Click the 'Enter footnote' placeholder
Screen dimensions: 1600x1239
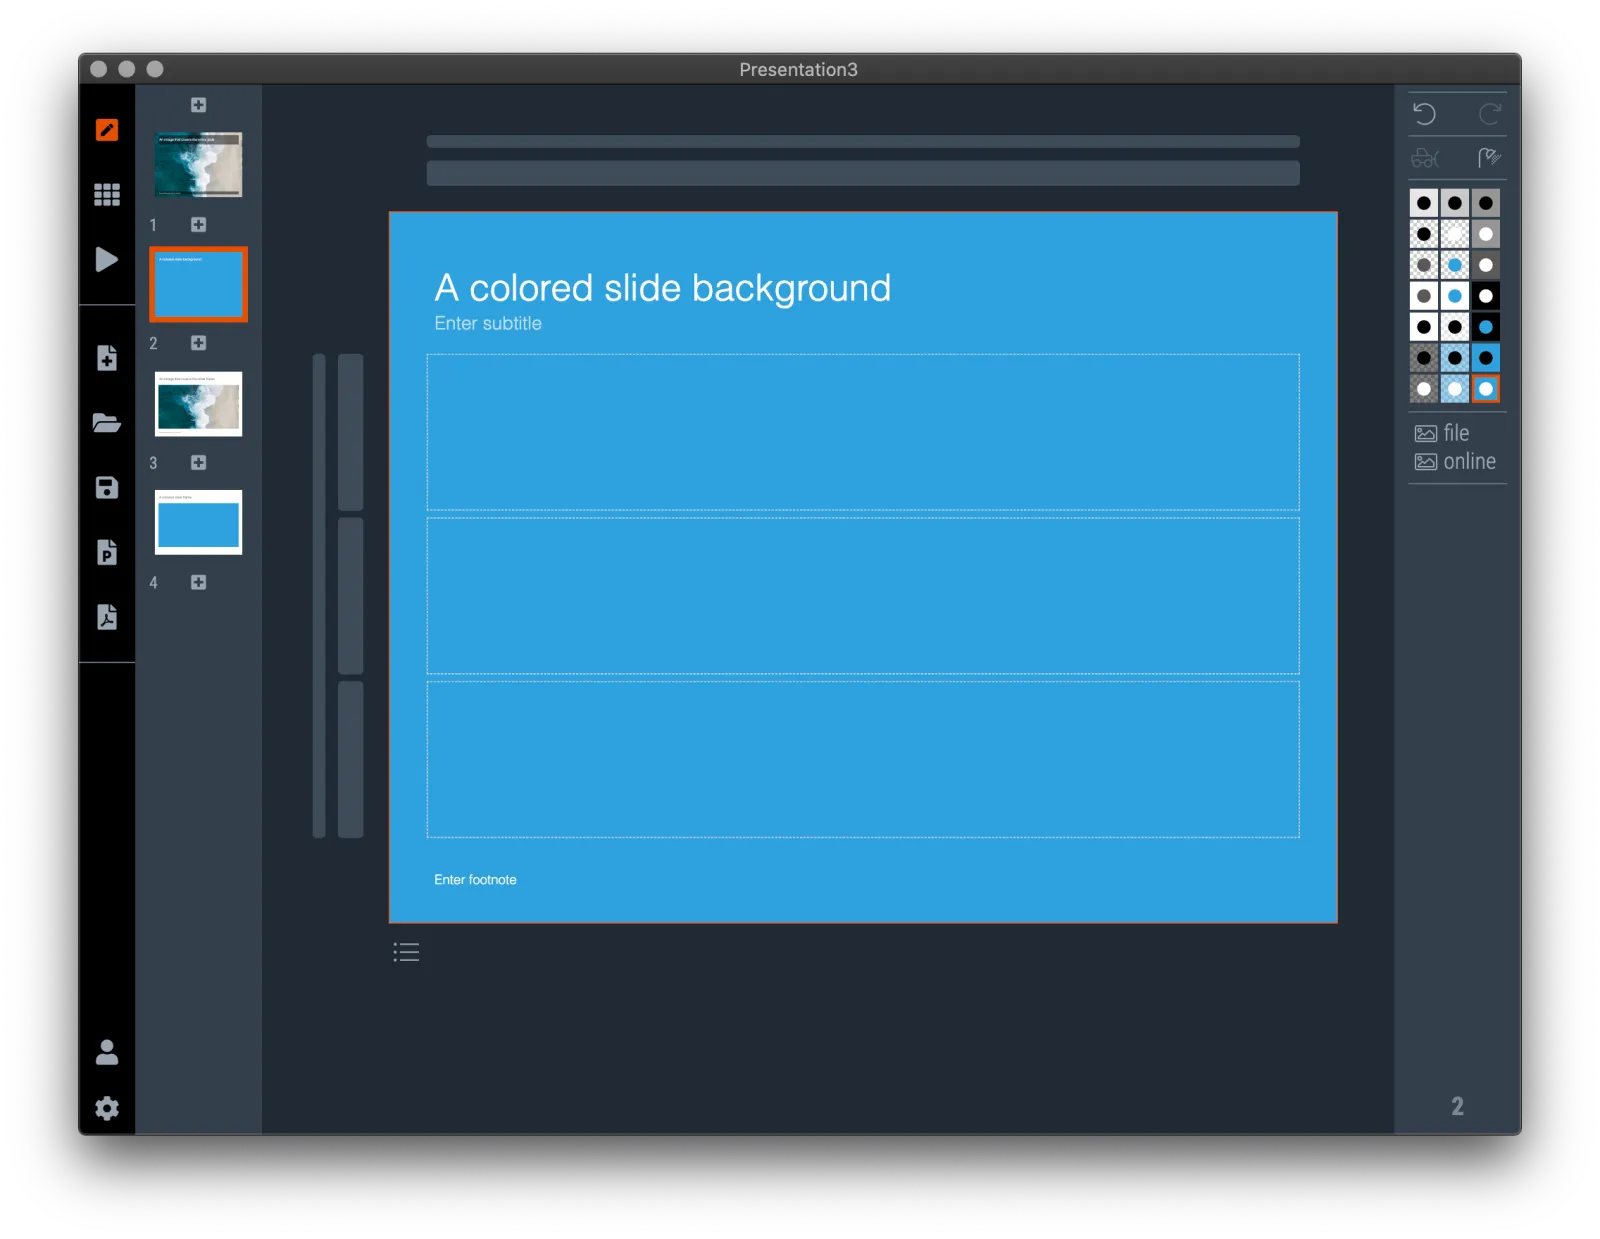[x=475, y=879]
